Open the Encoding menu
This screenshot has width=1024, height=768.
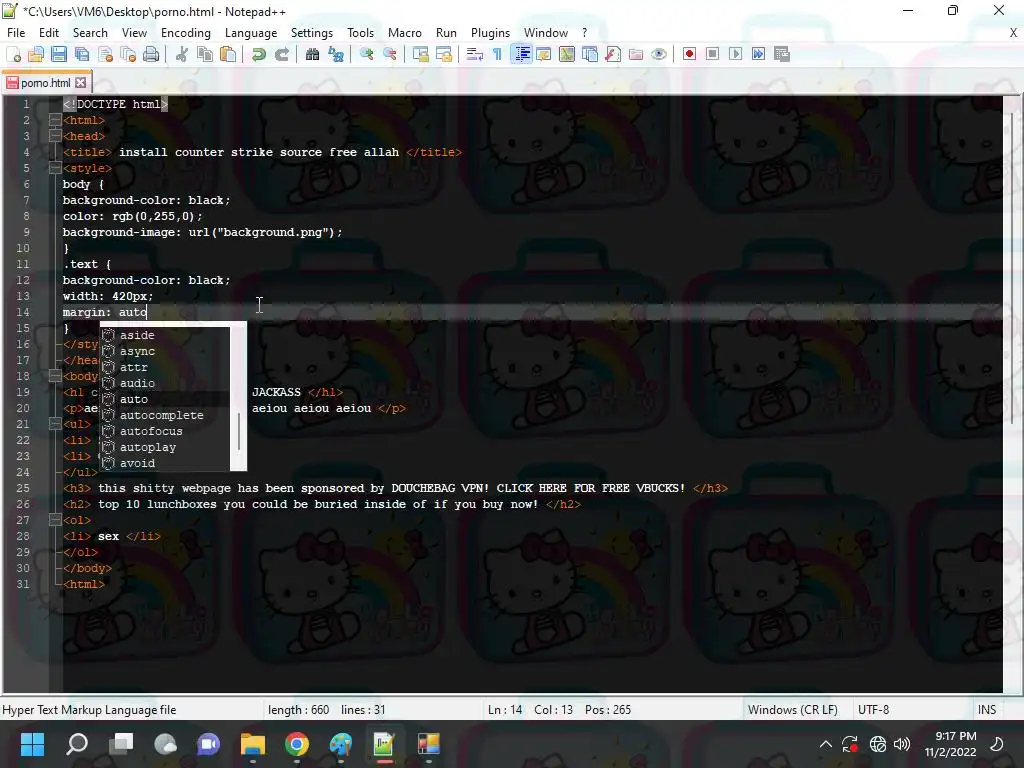coord(185,33)
